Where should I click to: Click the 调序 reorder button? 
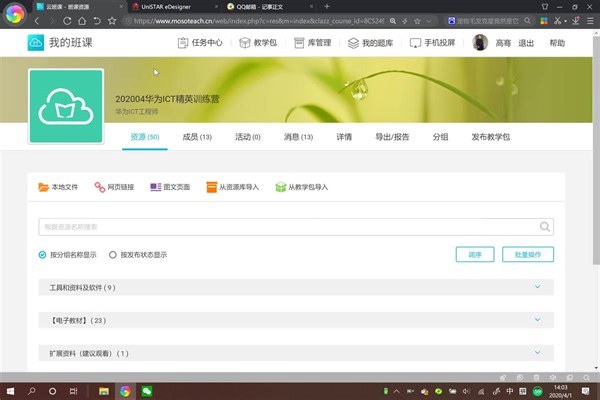click(x=475, y=254)
